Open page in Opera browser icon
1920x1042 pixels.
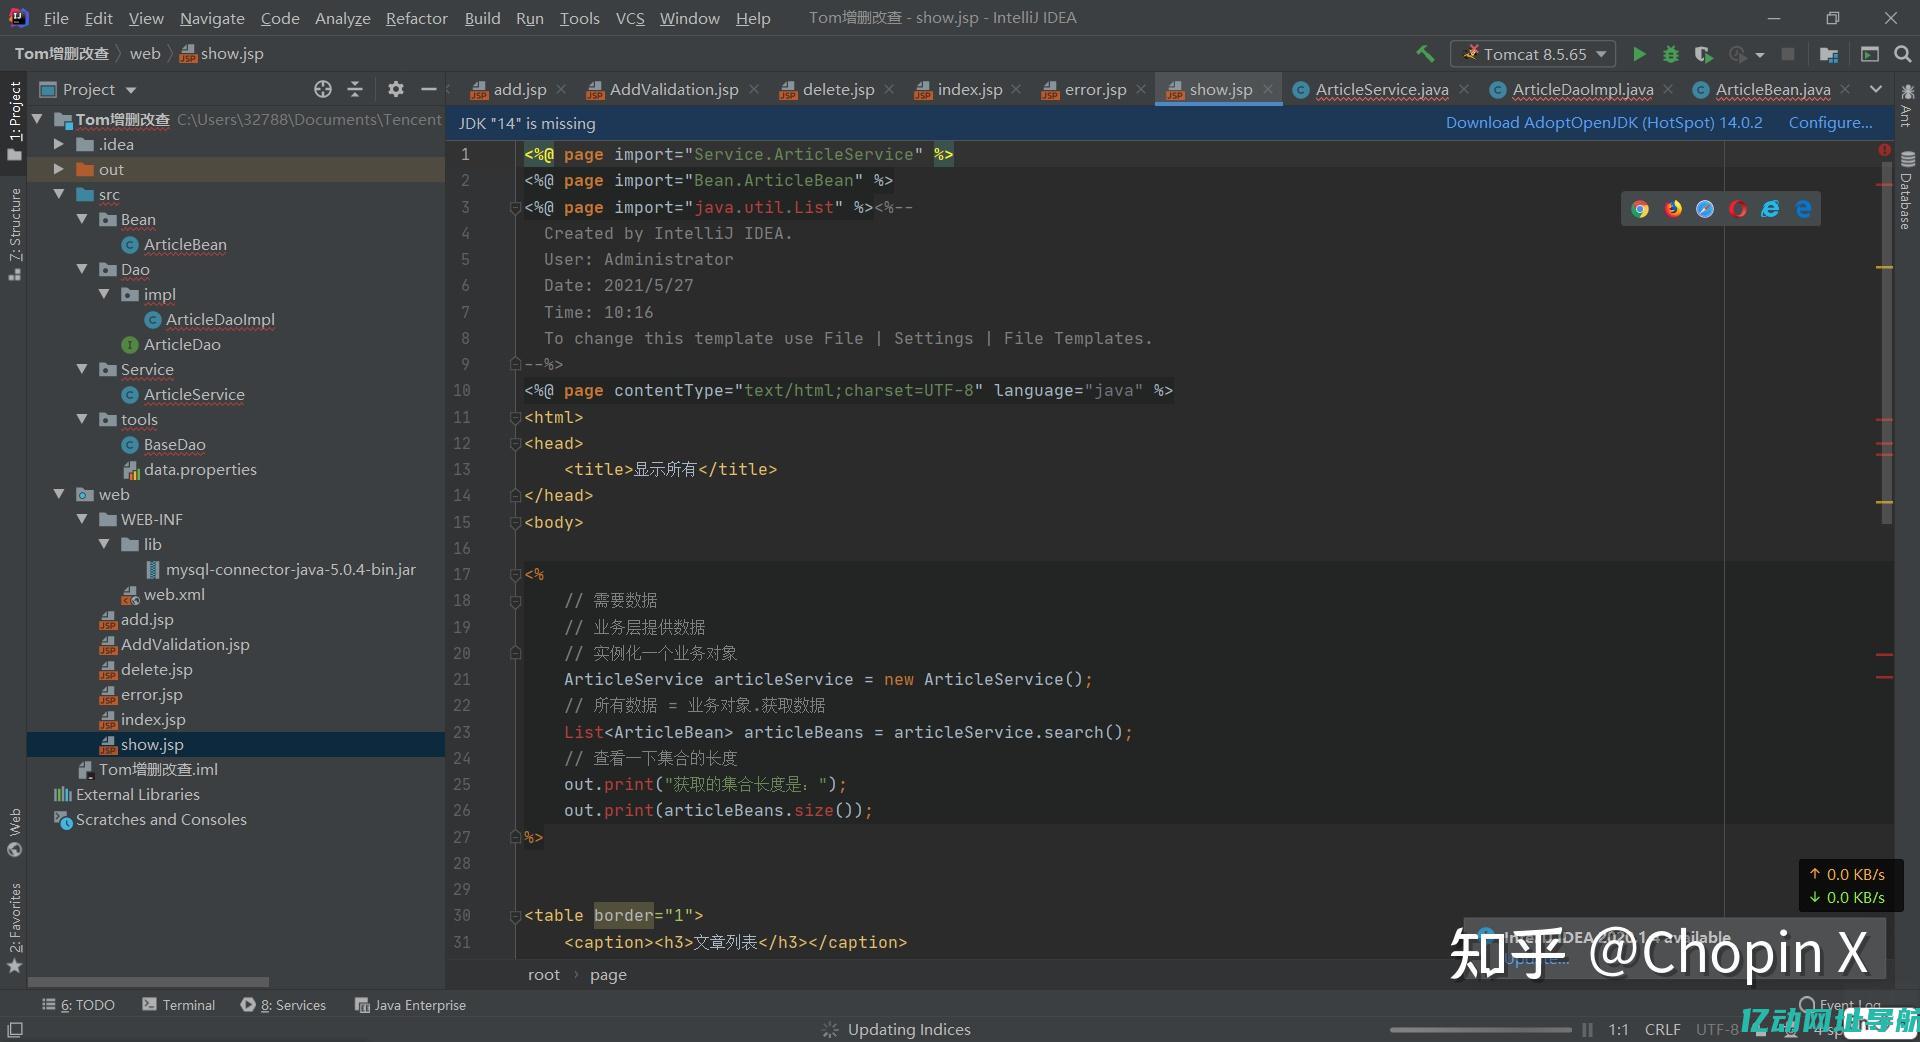coord(1738,209)
